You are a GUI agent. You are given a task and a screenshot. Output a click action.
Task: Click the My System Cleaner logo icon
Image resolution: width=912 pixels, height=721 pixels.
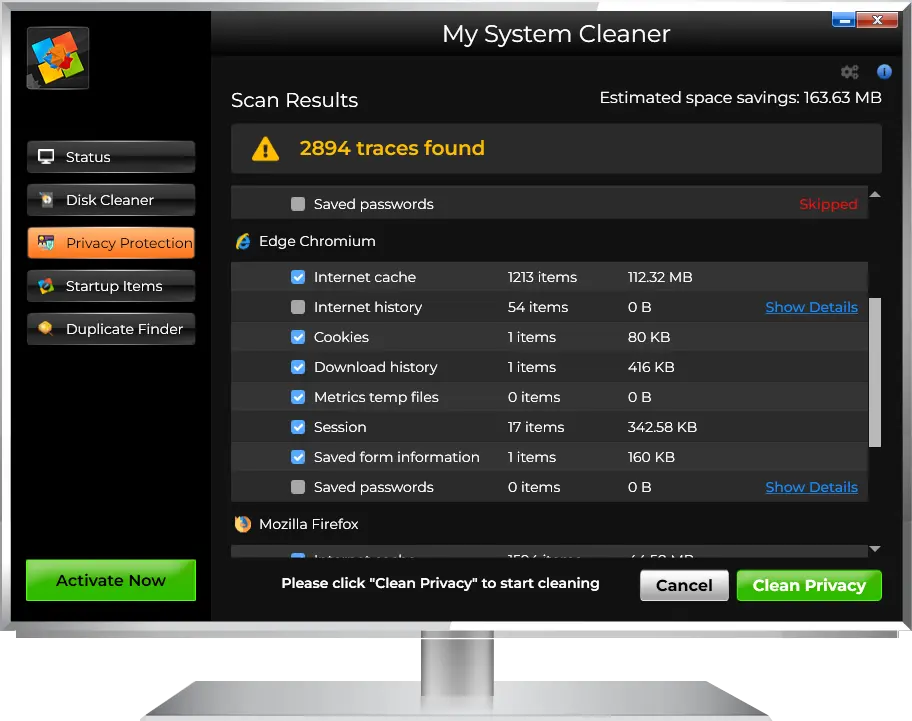click(x=58, y=58)
